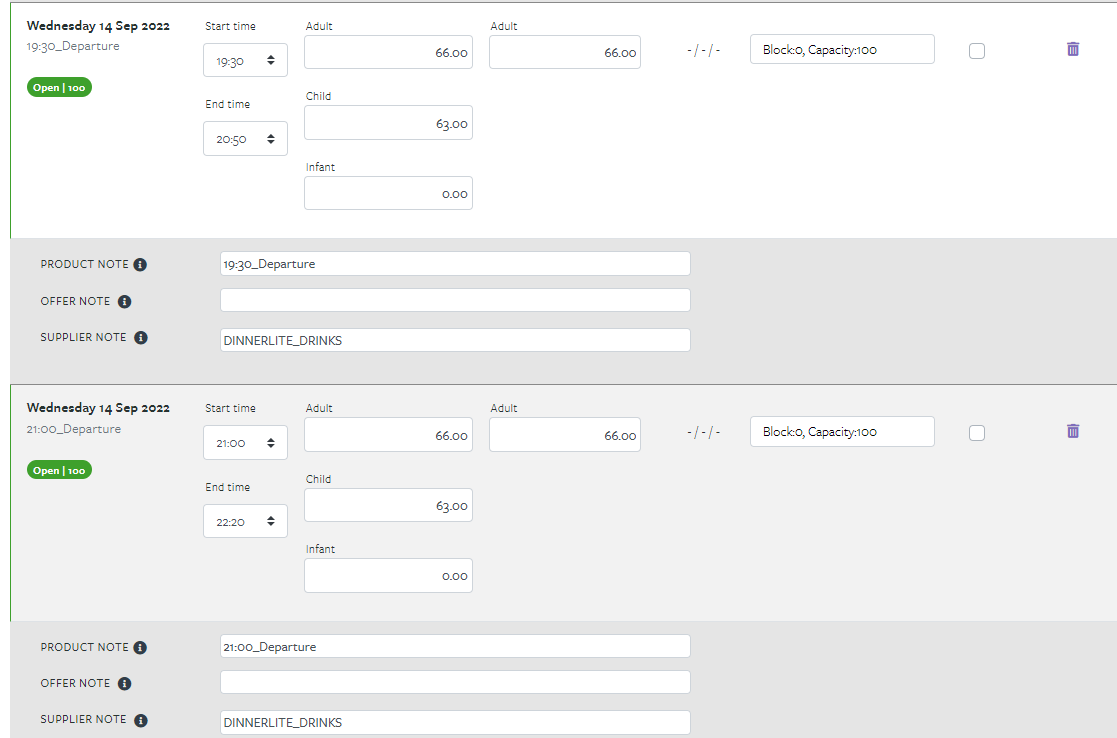Click the Infant price field showing 0.00

click(x=388, y=193)
